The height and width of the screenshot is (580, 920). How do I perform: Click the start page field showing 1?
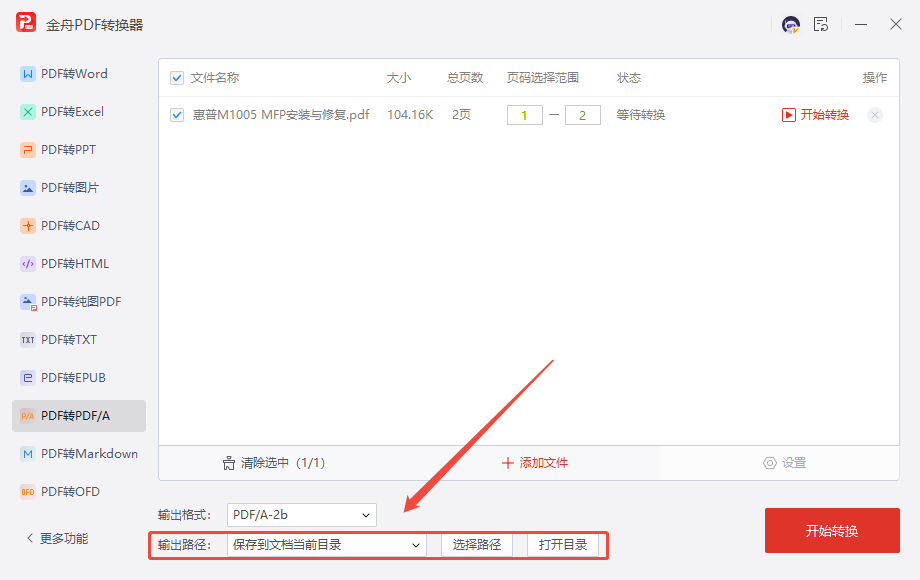[525, 115]
